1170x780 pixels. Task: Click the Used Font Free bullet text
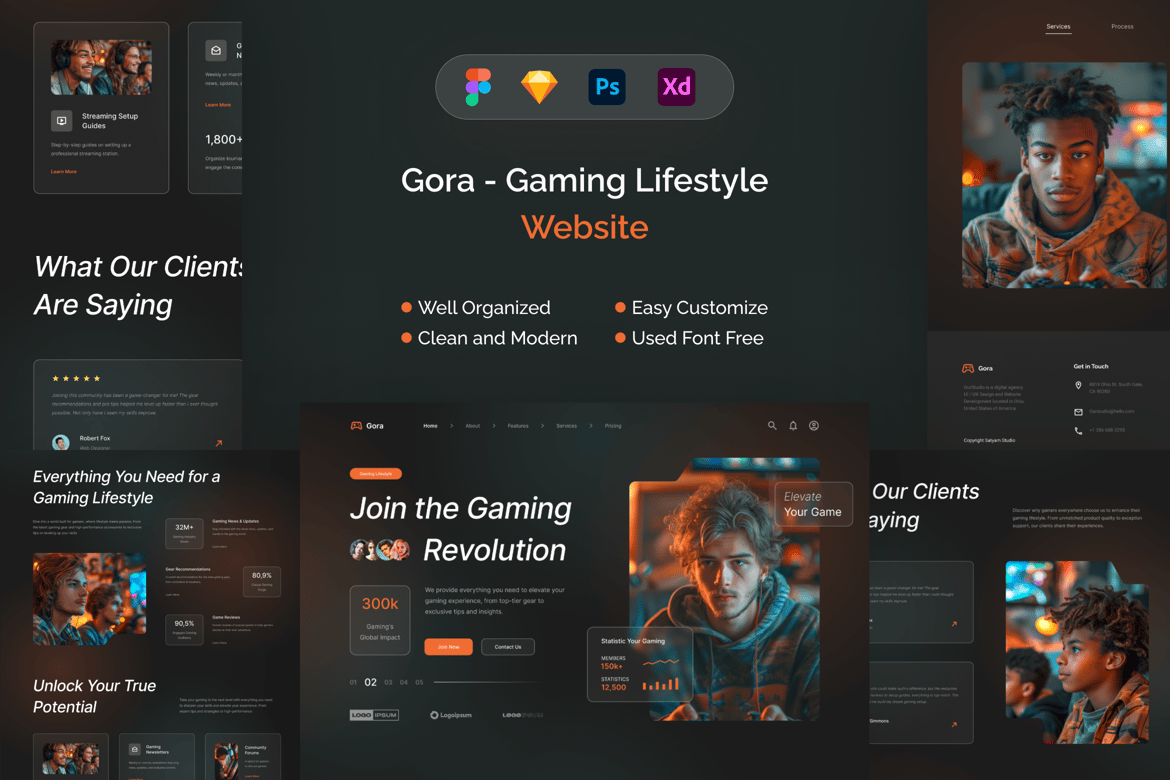[x=697, y=338]
